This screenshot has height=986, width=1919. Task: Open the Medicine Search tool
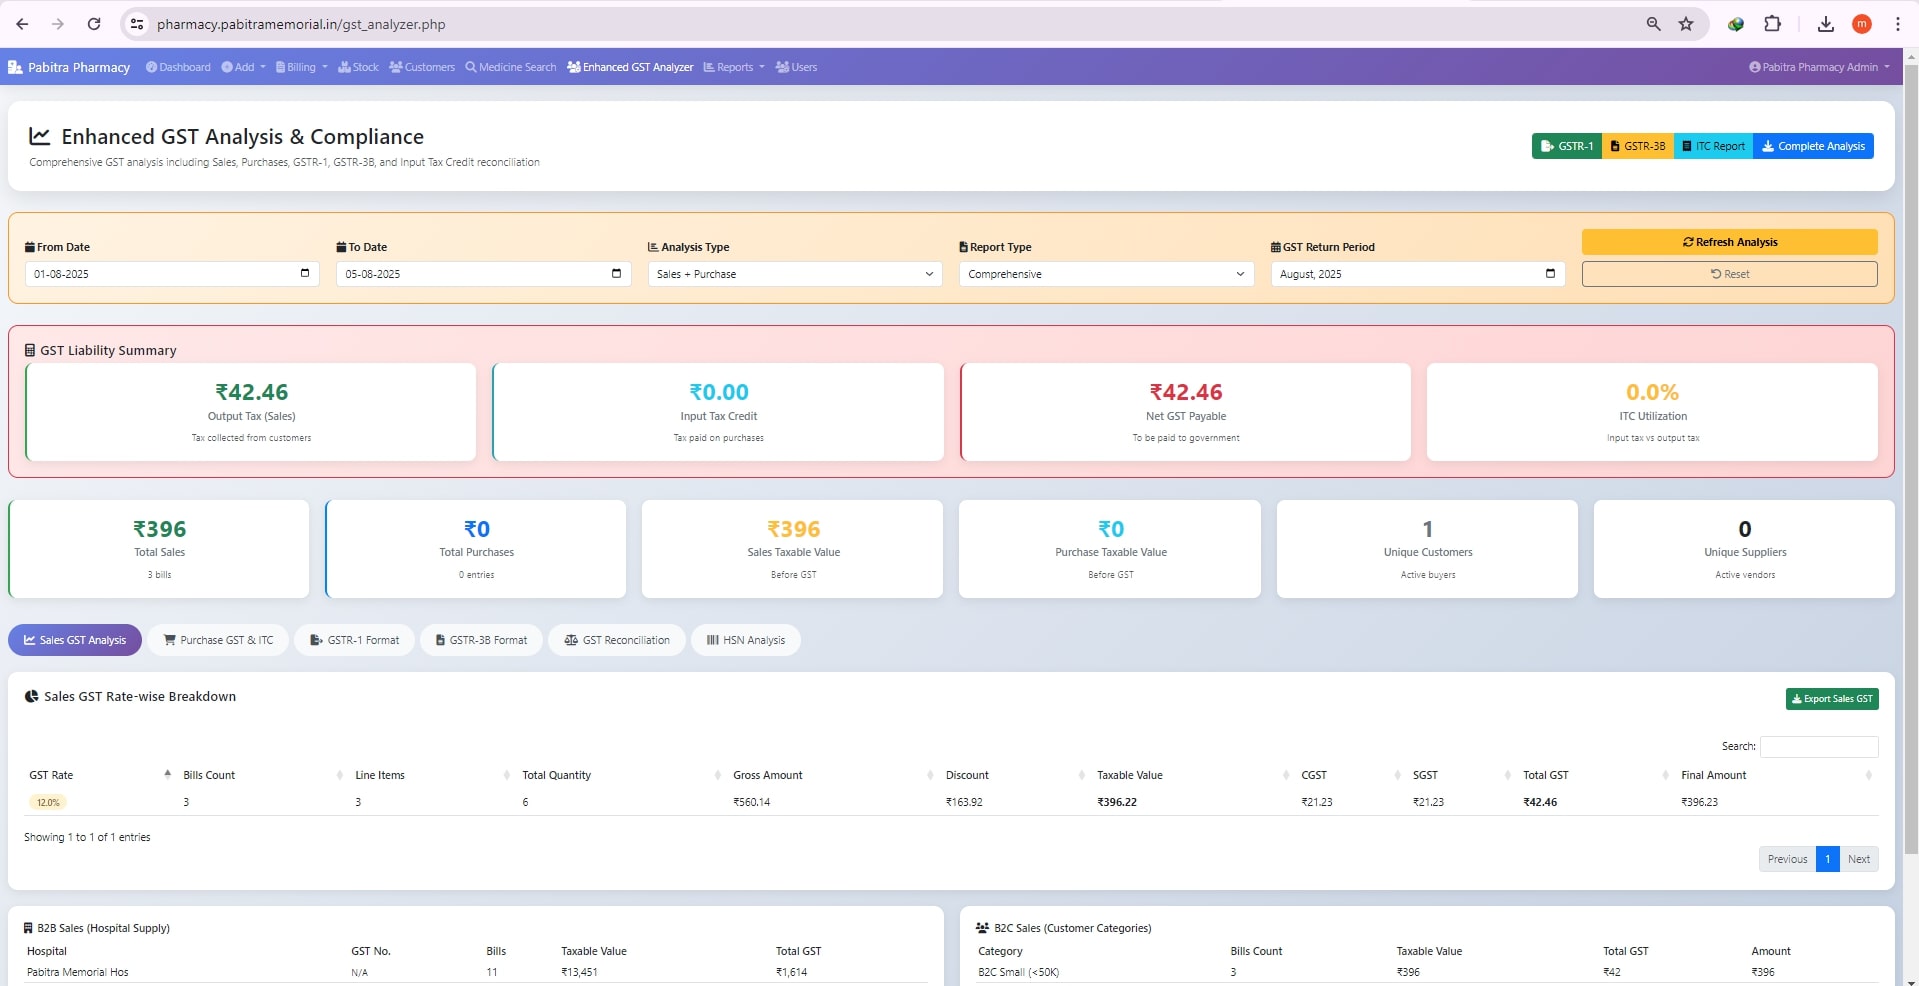pos(510,67)
